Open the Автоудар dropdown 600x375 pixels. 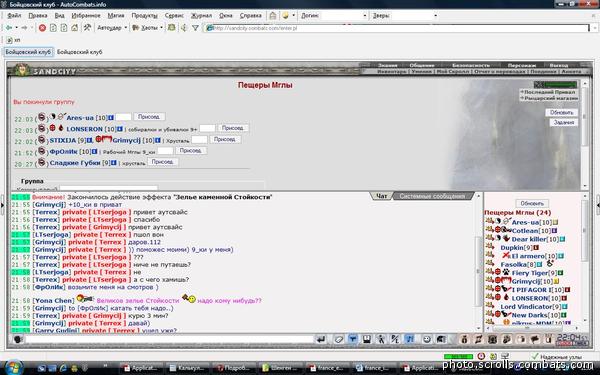112,28
